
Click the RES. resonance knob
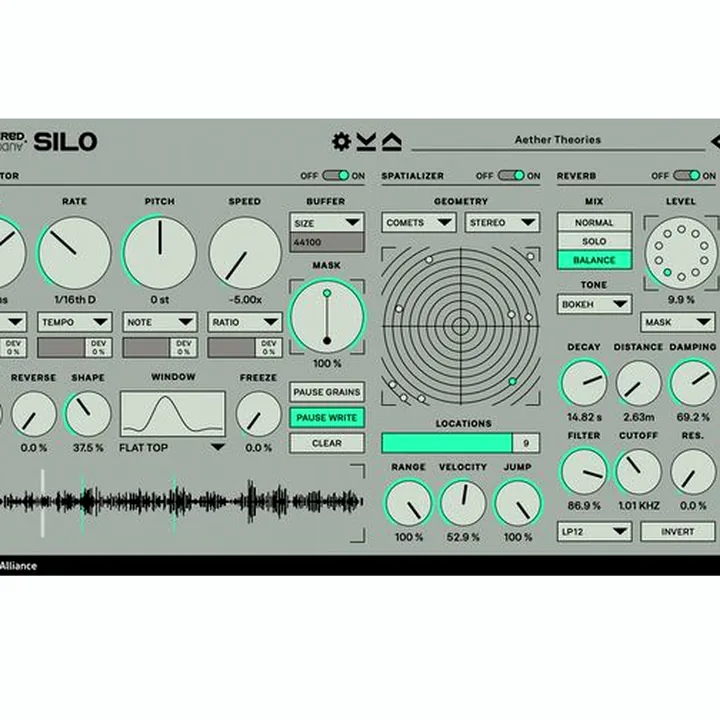693,472
